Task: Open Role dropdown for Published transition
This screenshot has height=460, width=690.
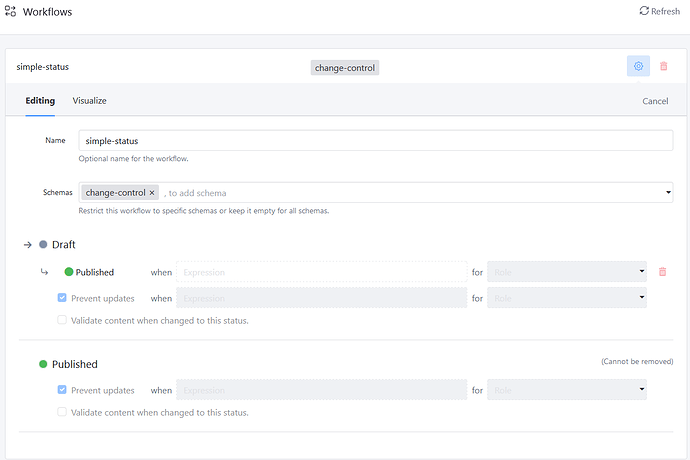Action: 567,272
